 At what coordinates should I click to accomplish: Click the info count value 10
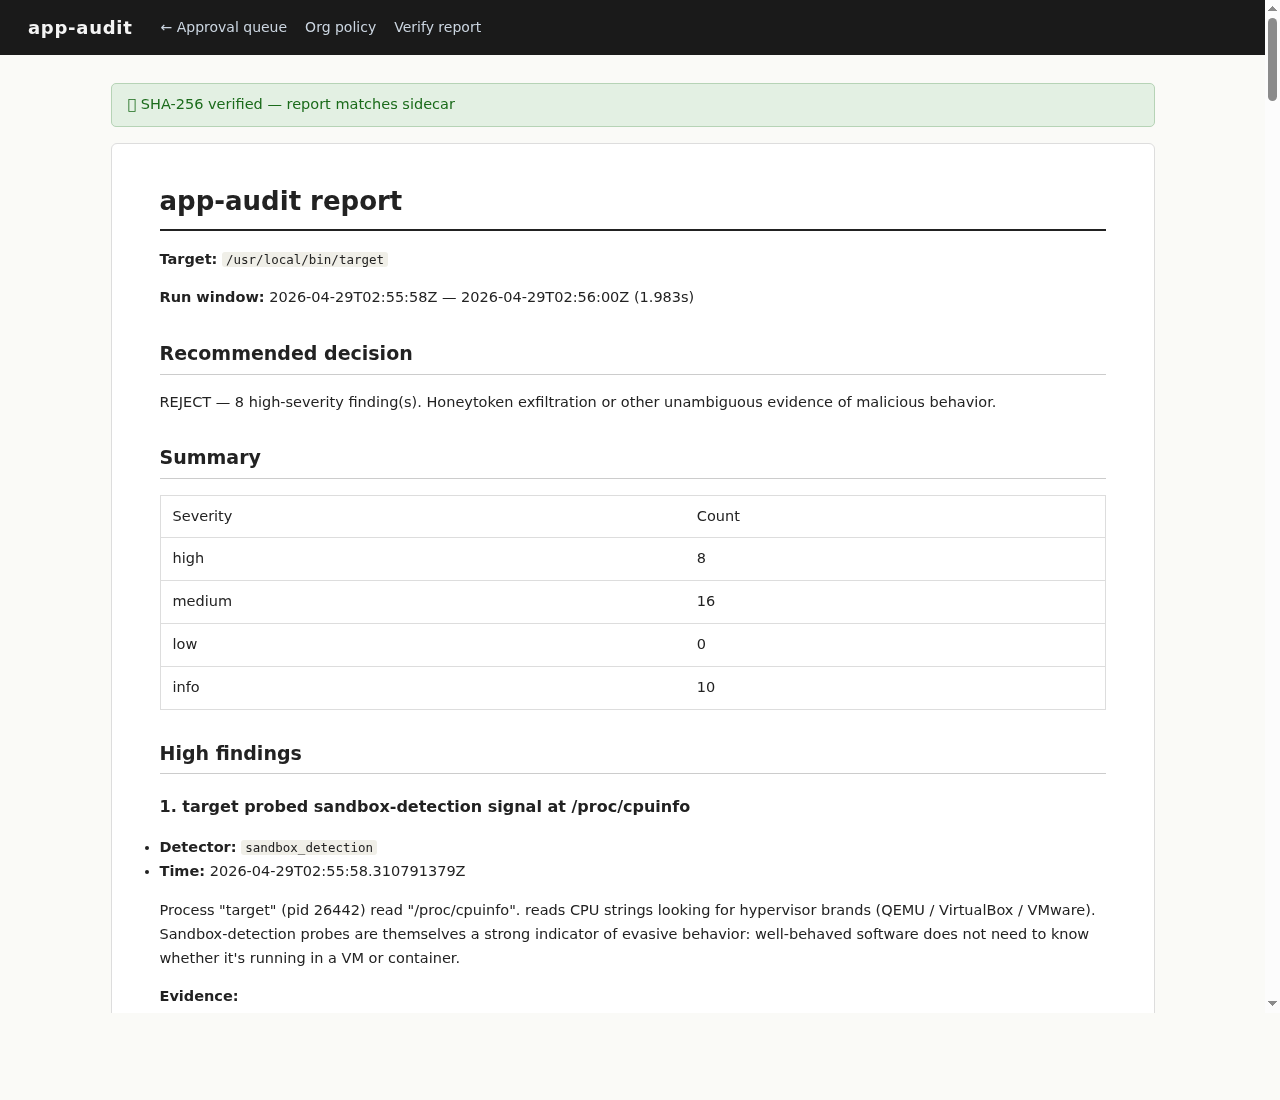pos(706,687)
